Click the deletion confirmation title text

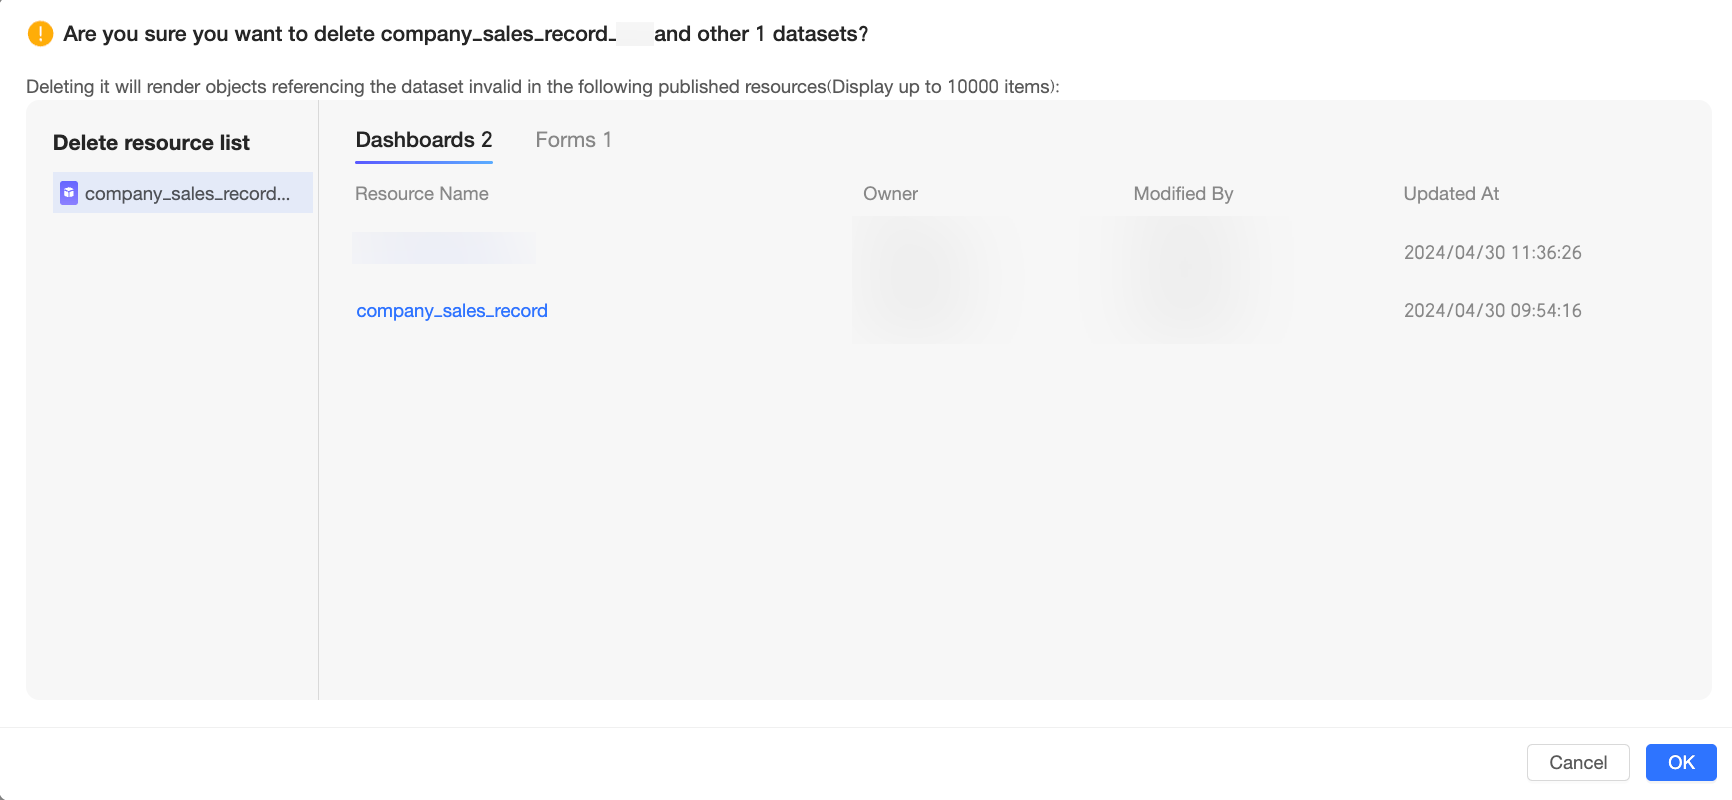[465, 34]
